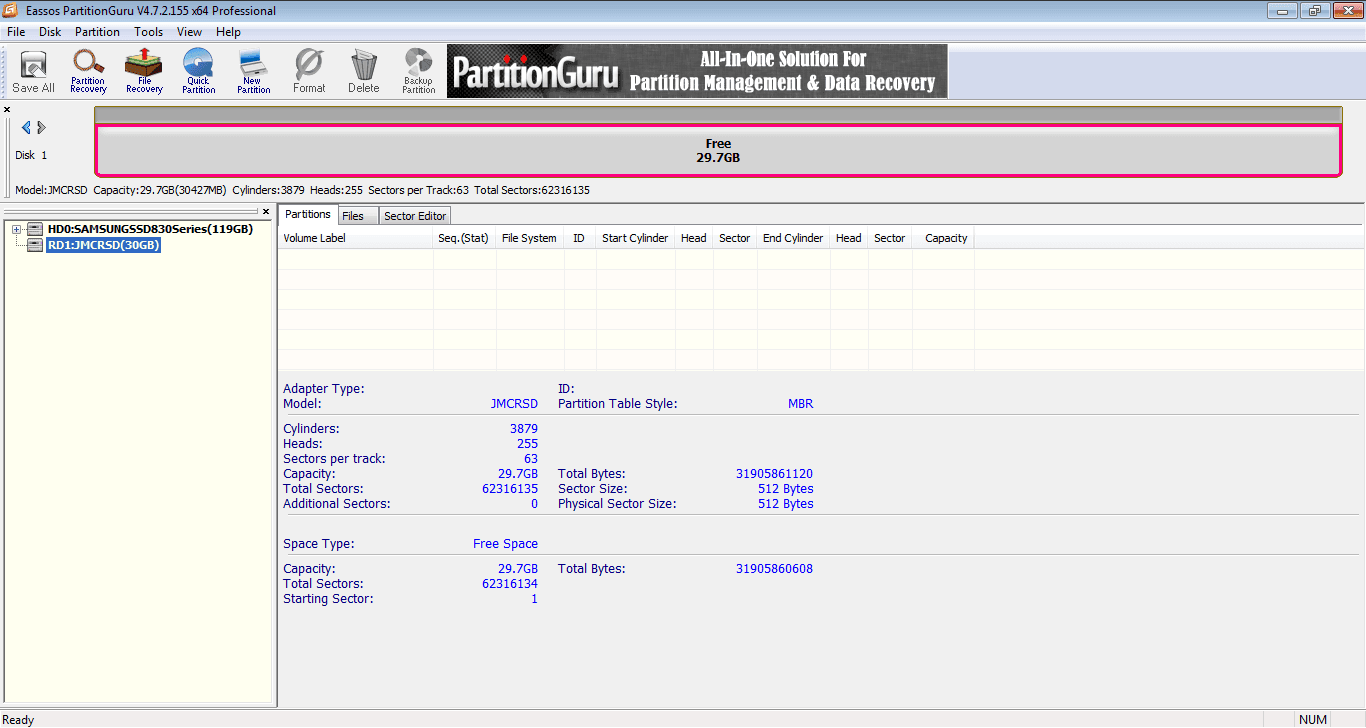Switch to the Sector Editor tab
Screen dimensions: 1366x728
415,216
